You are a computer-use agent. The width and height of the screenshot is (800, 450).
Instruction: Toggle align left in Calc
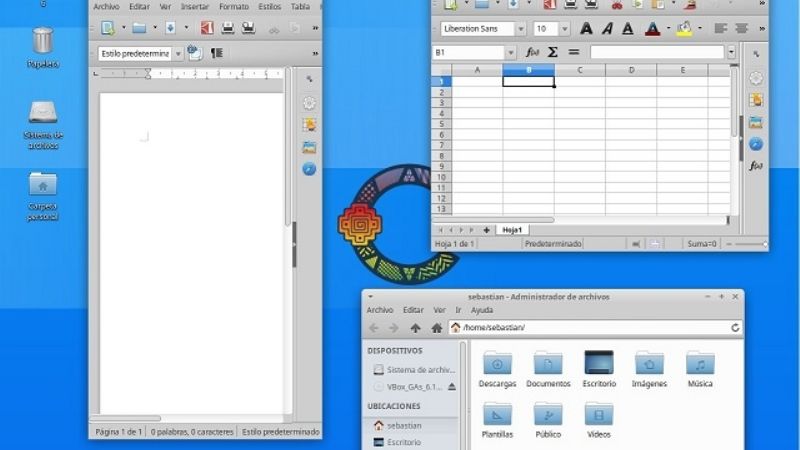720,29
